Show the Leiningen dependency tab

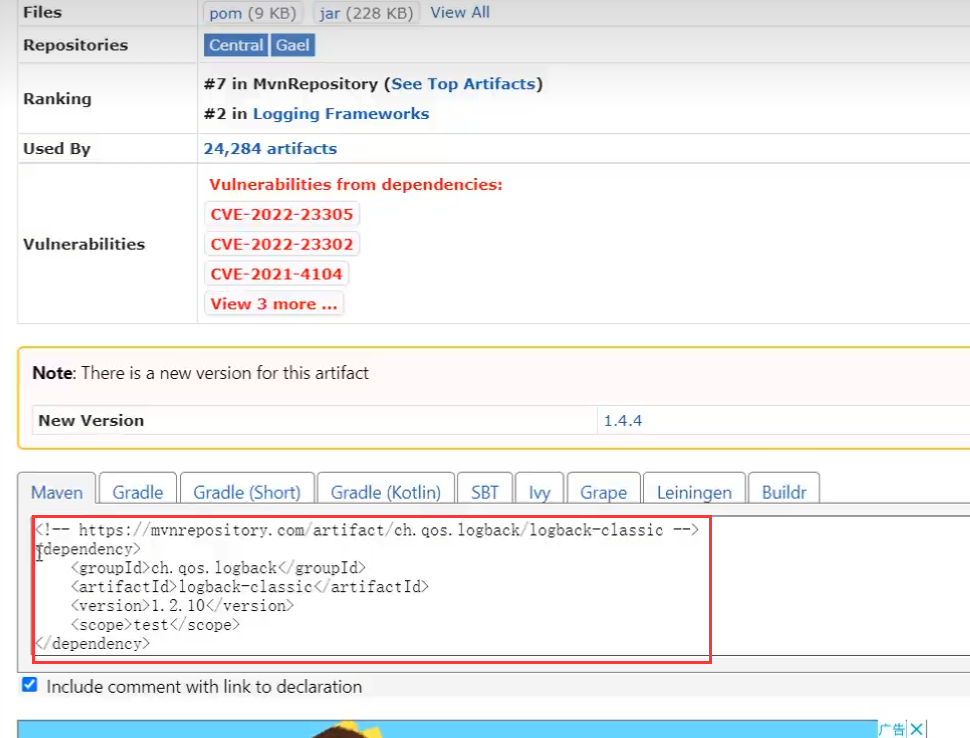point(694,492)
